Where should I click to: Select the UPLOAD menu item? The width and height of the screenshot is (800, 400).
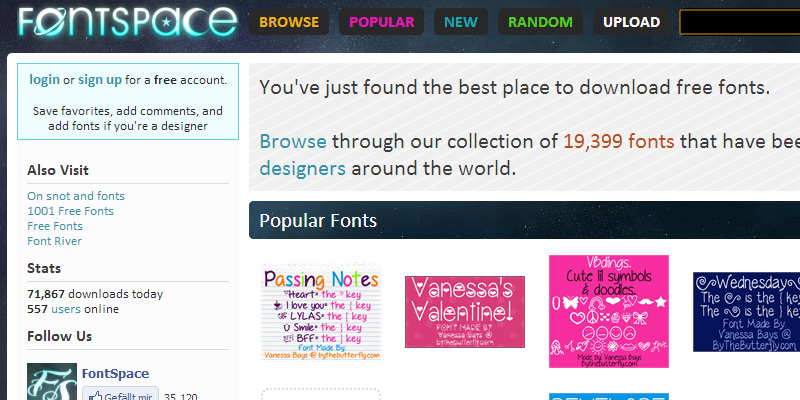click(631, 22)
